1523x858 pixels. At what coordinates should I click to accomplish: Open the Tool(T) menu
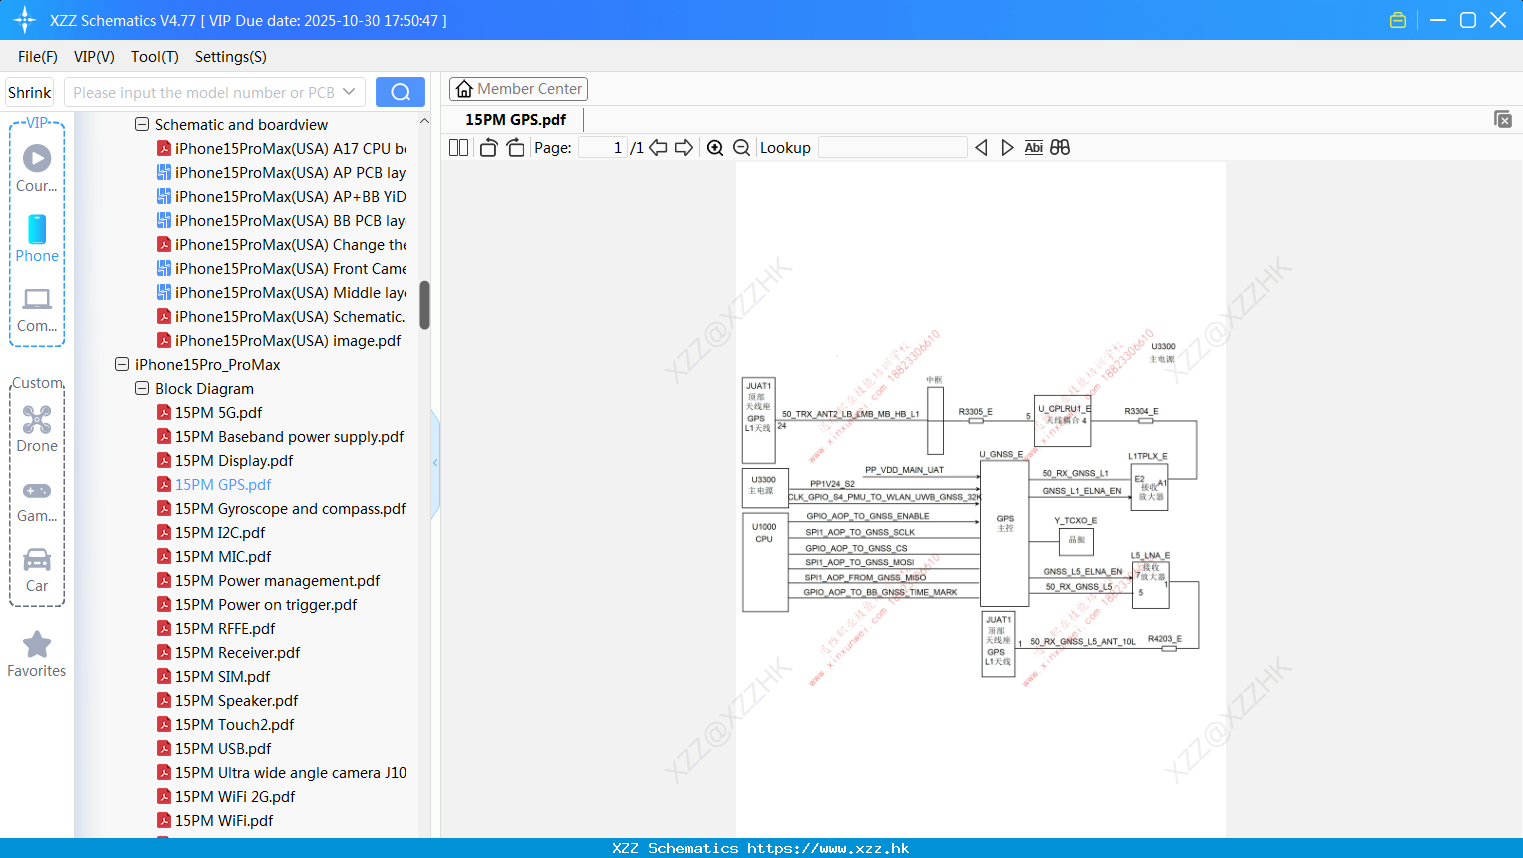coord(154,56)
